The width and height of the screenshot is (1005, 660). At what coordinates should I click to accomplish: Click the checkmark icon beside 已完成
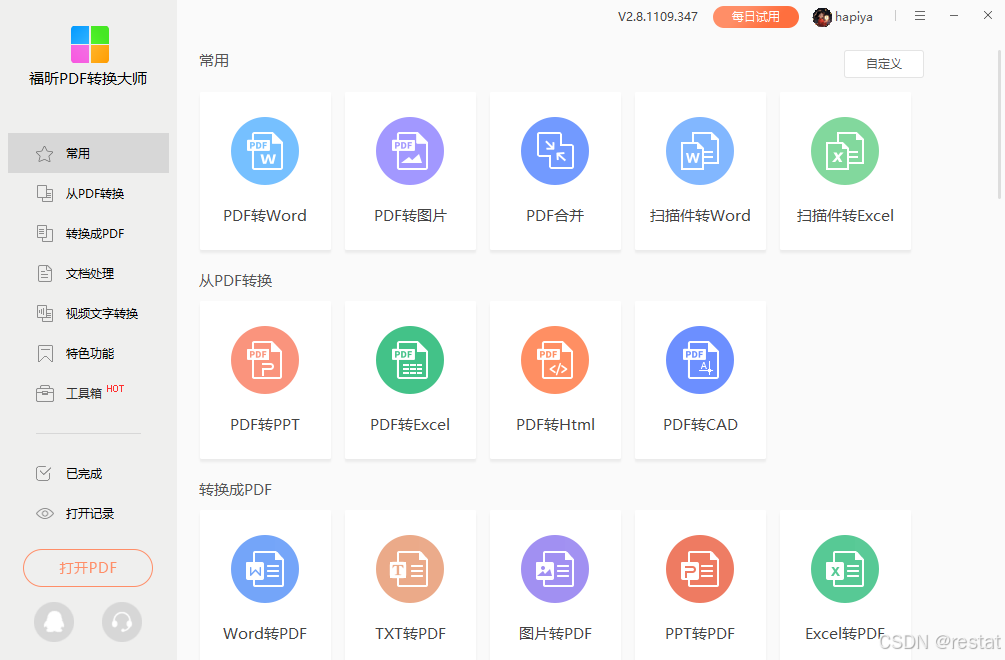(x=44, y=474)
